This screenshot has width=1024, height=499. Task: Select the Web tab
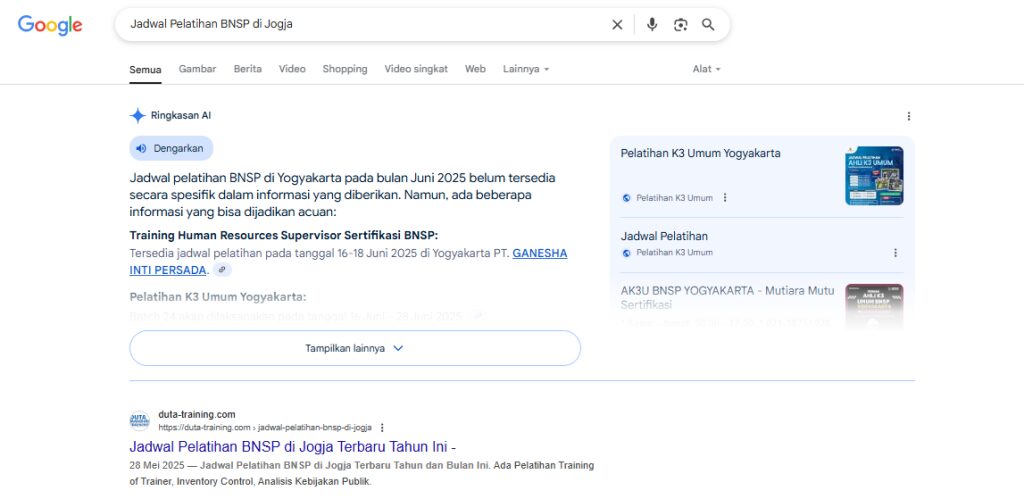[x=475, y=69]
